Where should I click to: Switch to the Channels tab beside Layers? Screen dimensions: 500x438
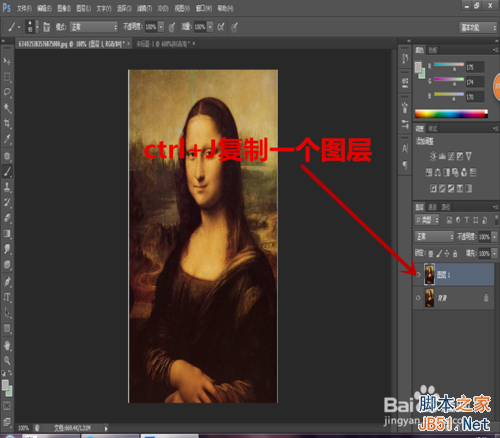tap(432, 207)
